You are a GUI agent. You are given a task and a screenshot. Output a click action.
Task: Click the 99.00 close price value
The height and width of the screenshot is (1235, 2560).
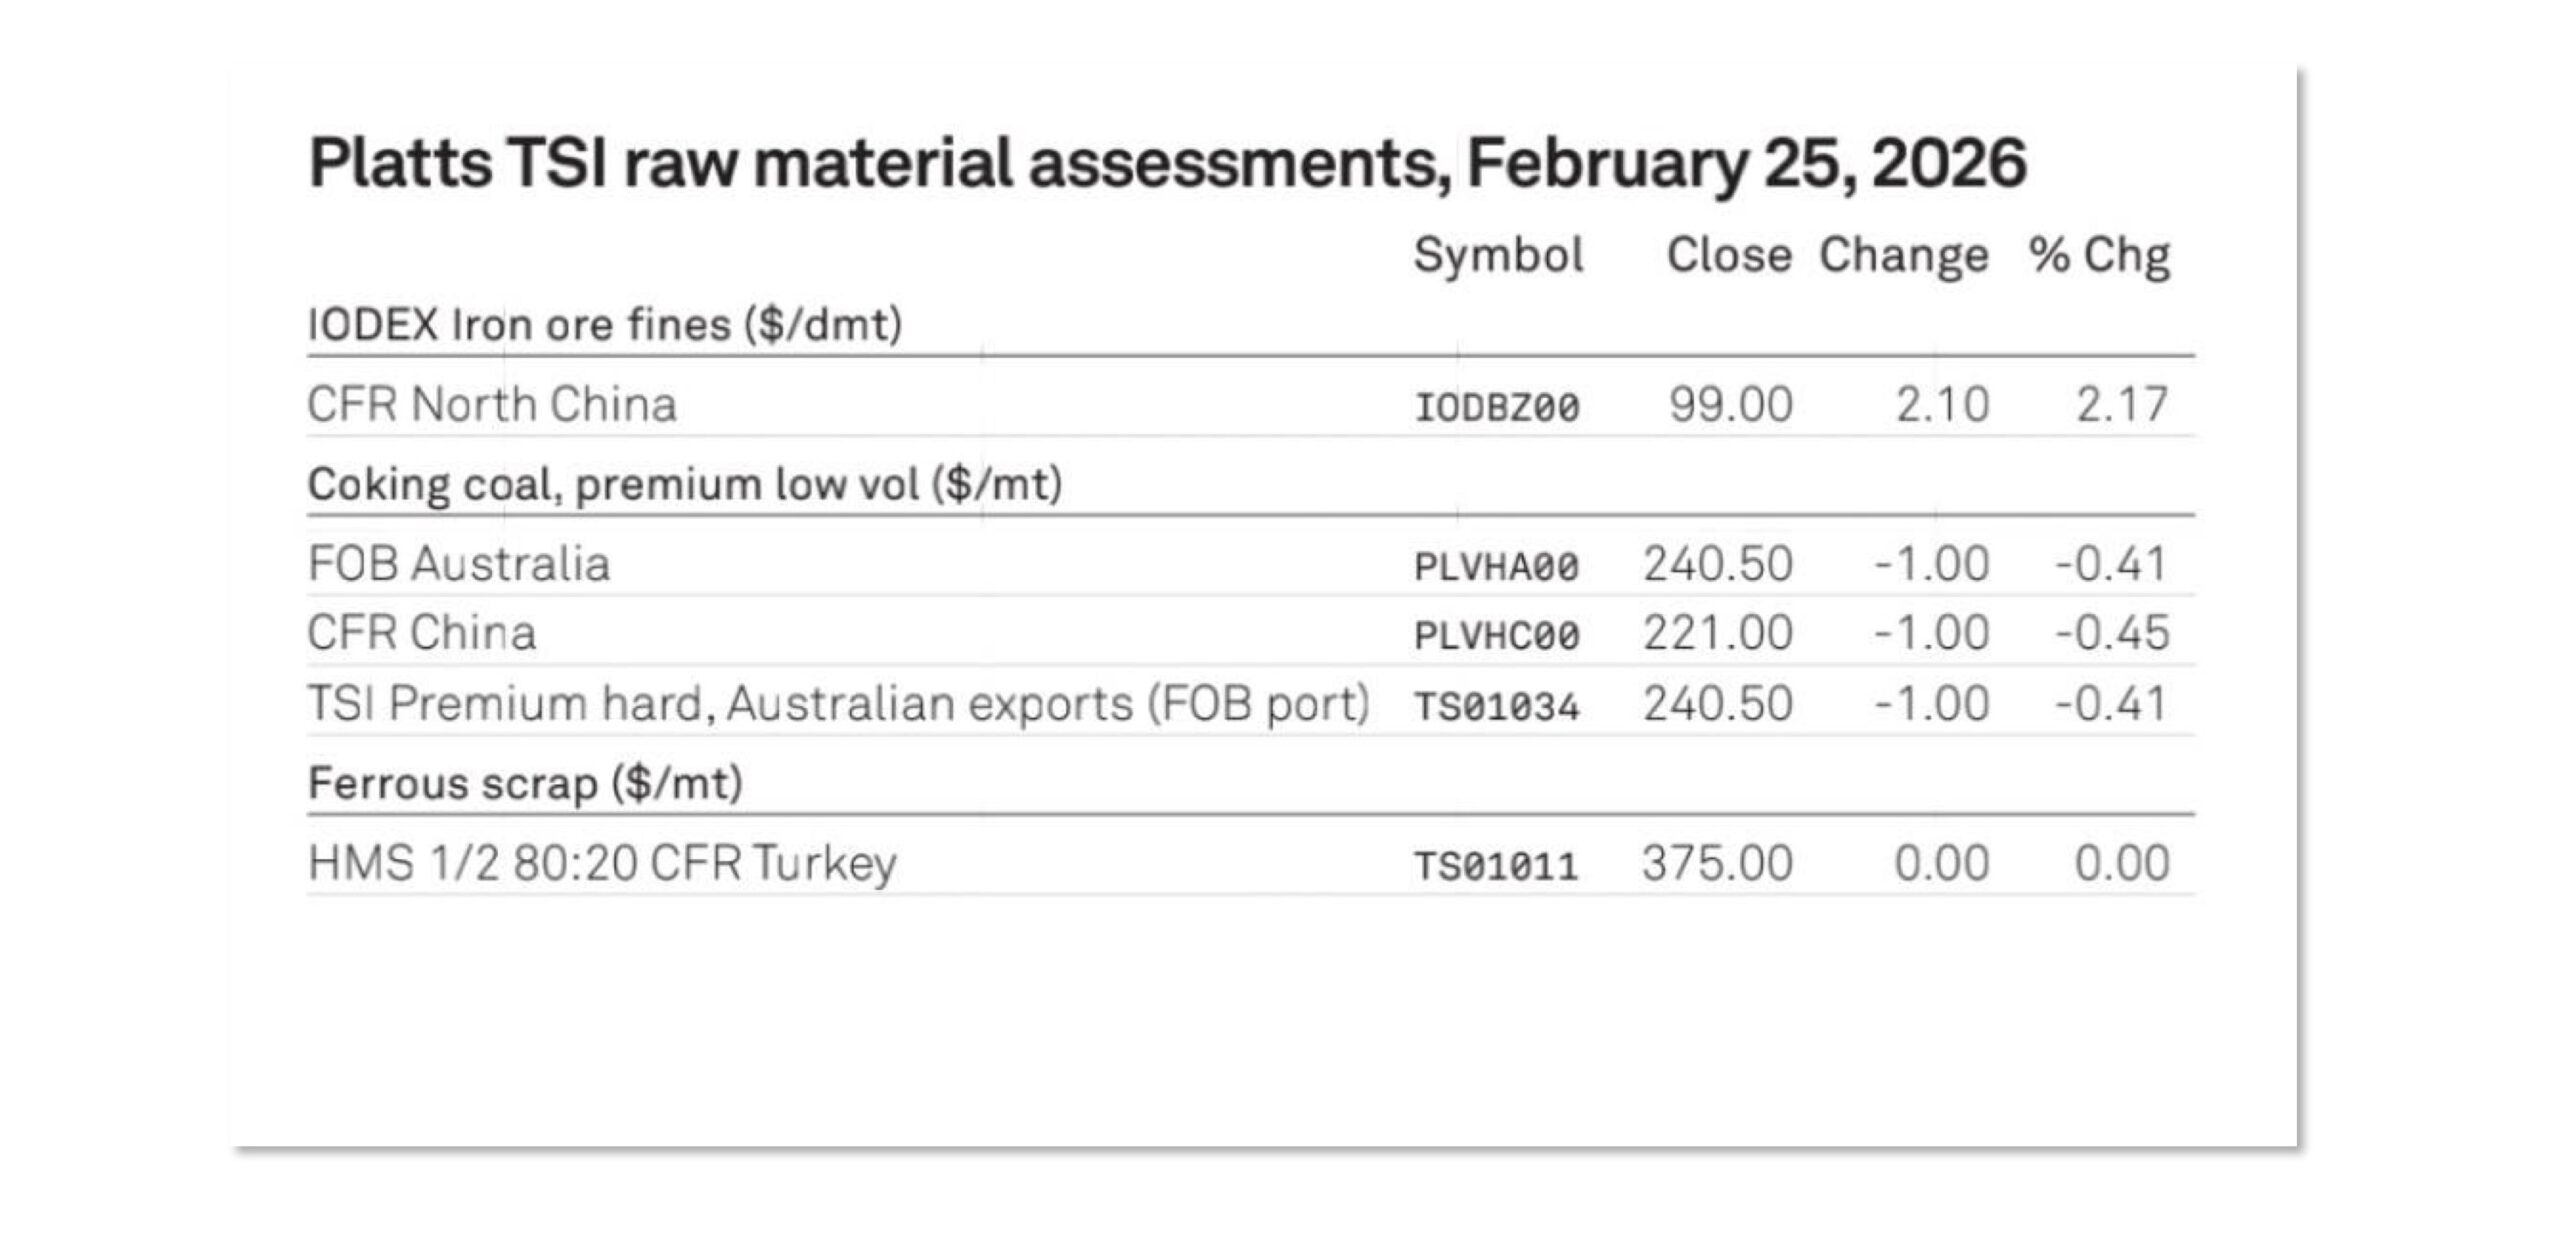1730,405
